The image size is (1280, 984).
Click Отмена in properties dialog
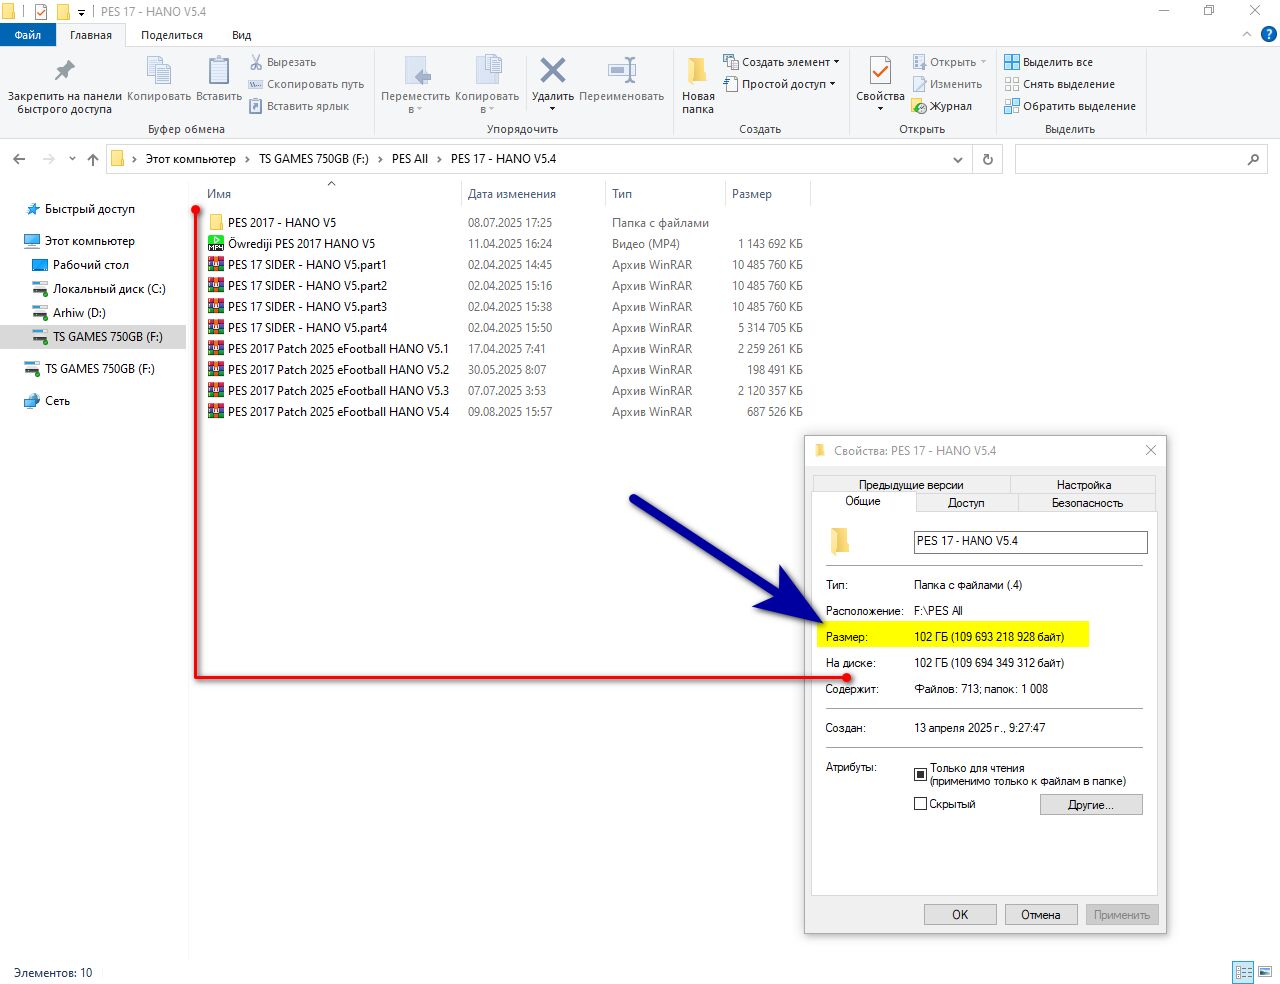point(1041,915)
